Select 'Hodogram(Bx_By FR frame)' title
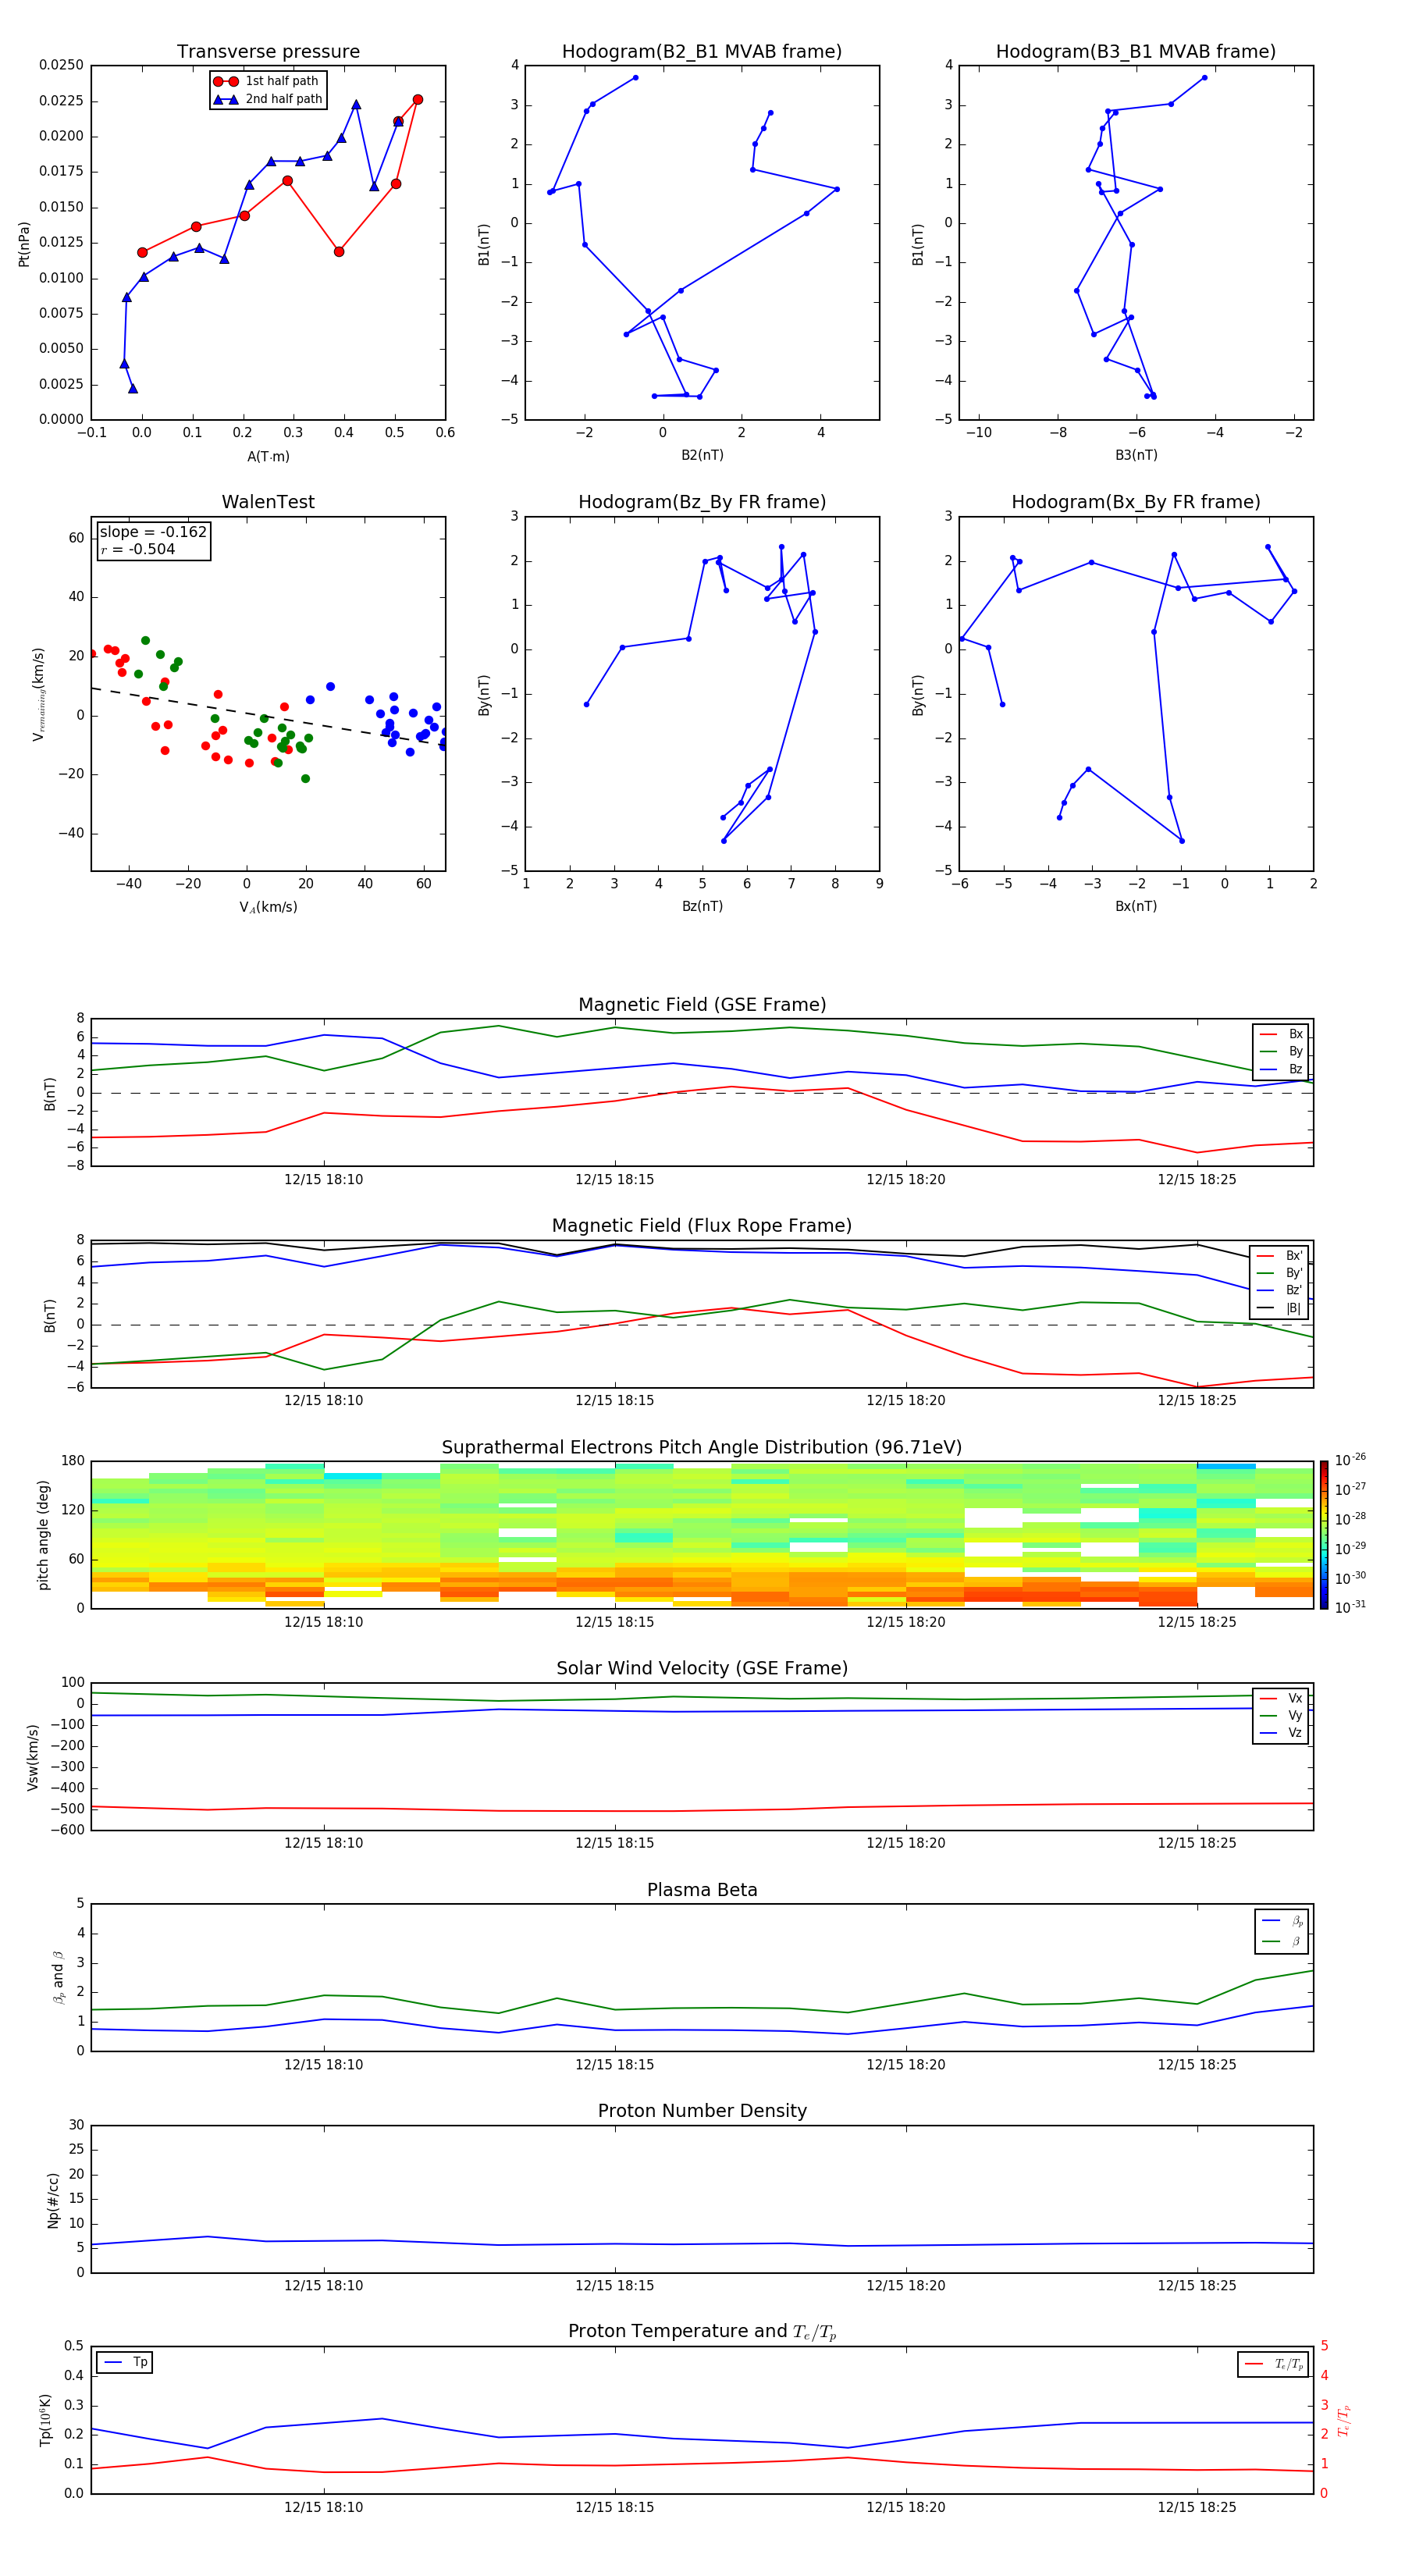1405x2576 pixels. click(x=1136, y=502)
